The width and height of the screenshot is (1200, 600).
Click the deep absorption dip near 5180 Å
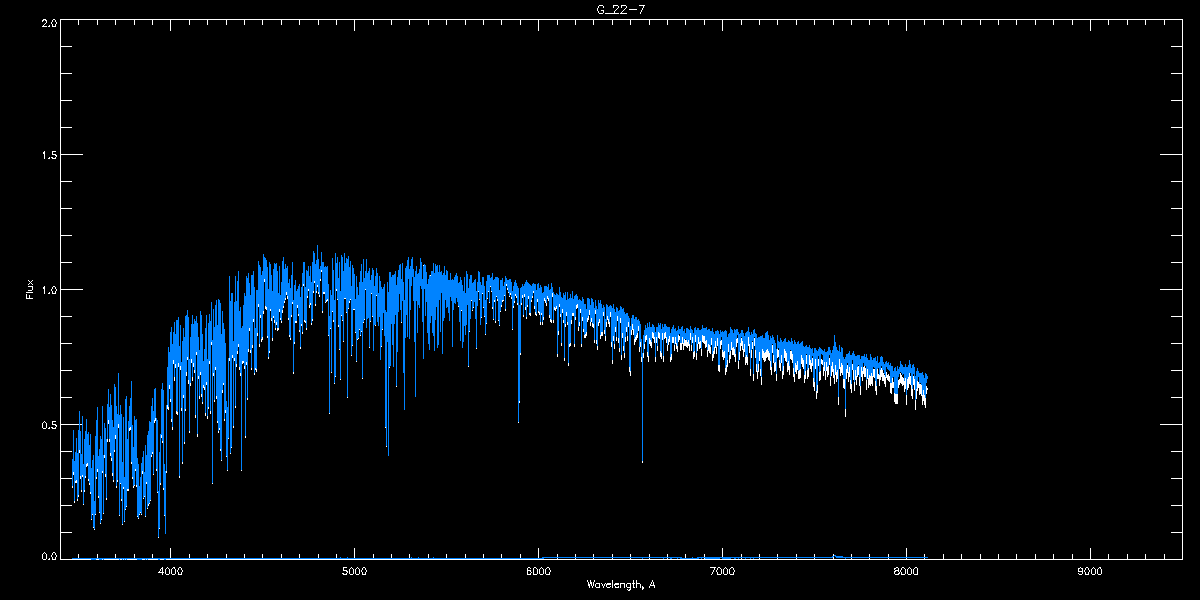(387, 450)
